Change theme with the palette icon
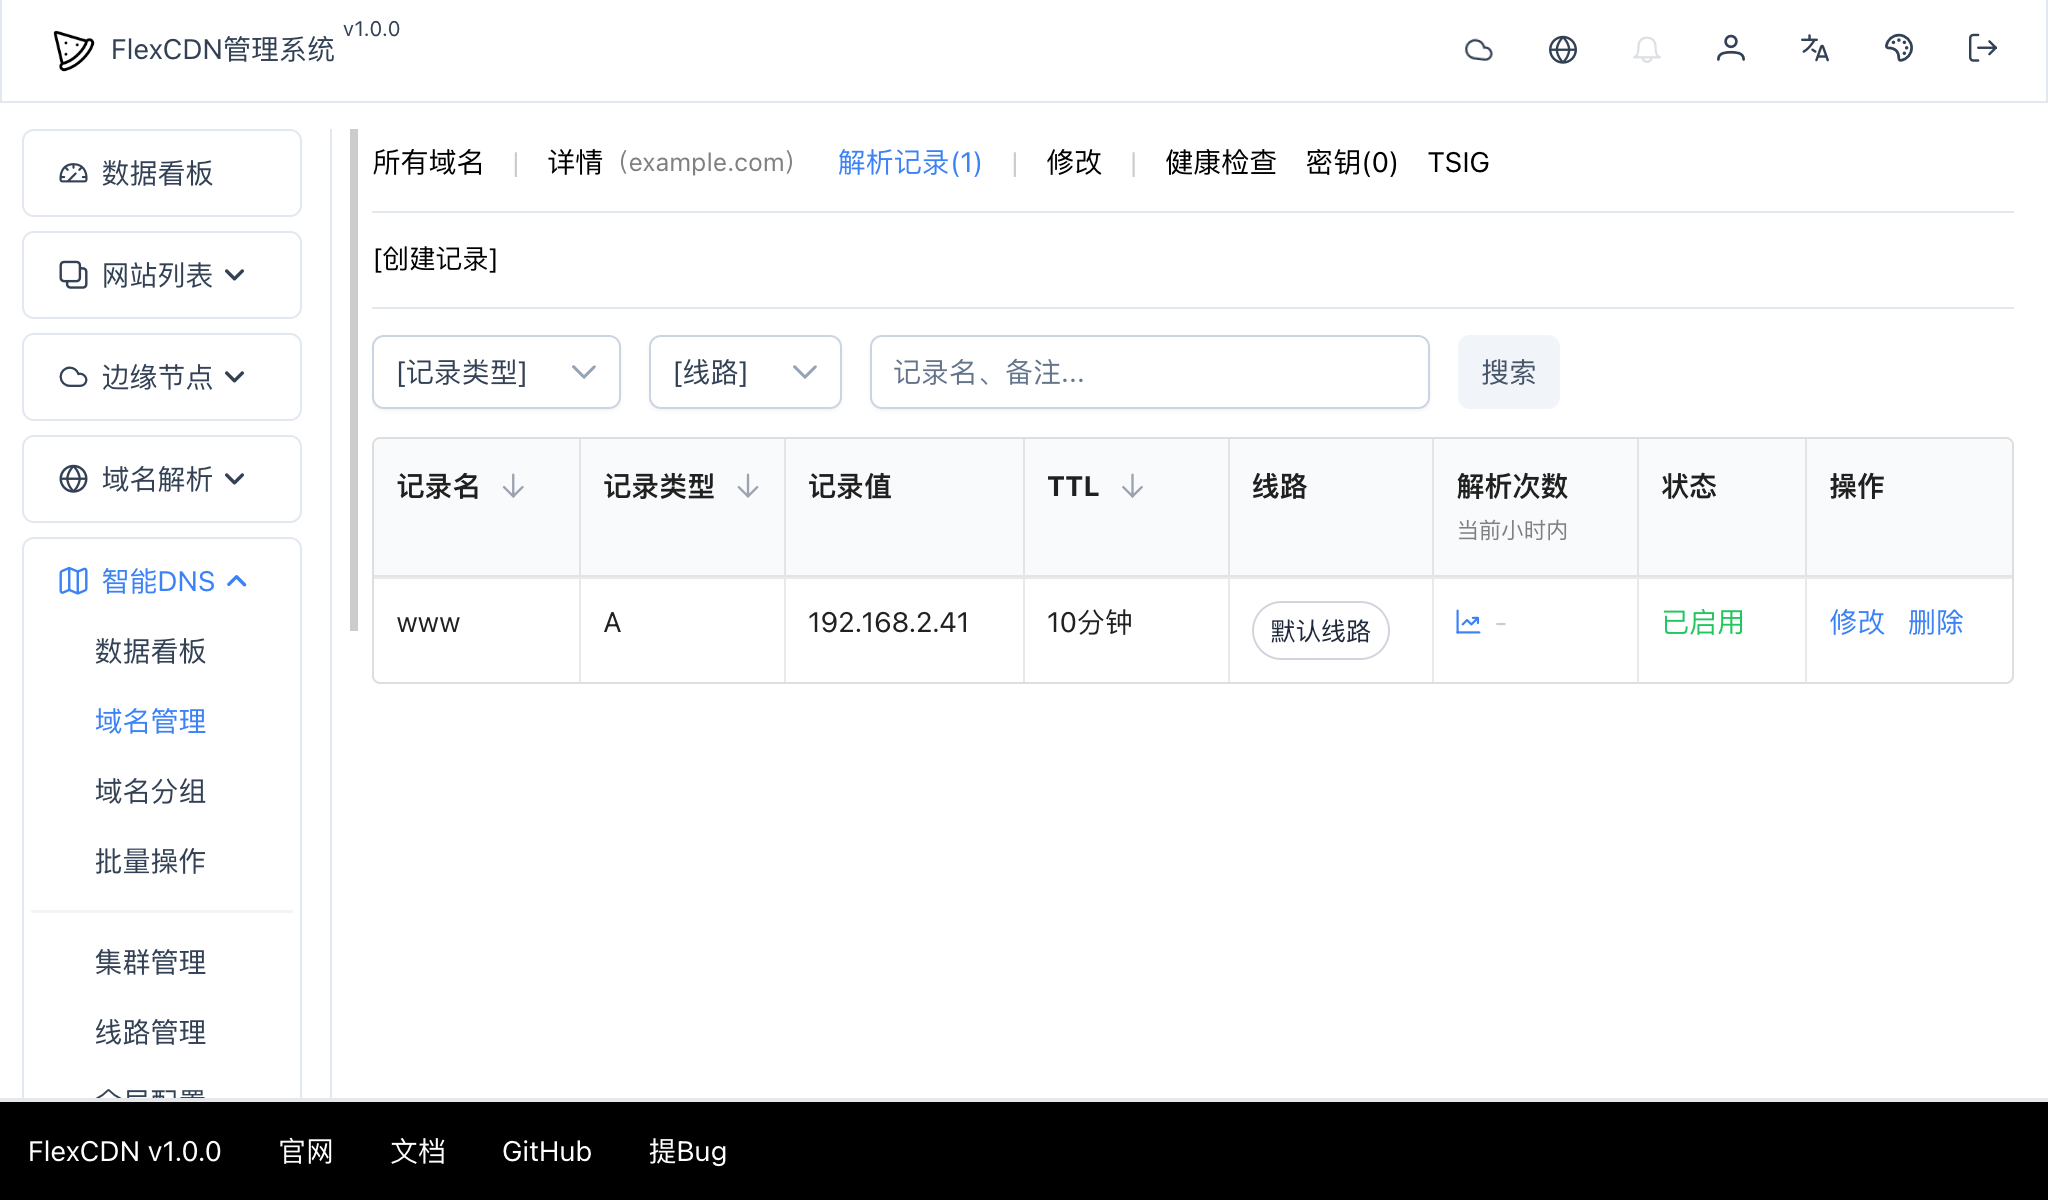Viewport: 2048px width, 1200px height. pyautogui.click(x=1899, y=49)
